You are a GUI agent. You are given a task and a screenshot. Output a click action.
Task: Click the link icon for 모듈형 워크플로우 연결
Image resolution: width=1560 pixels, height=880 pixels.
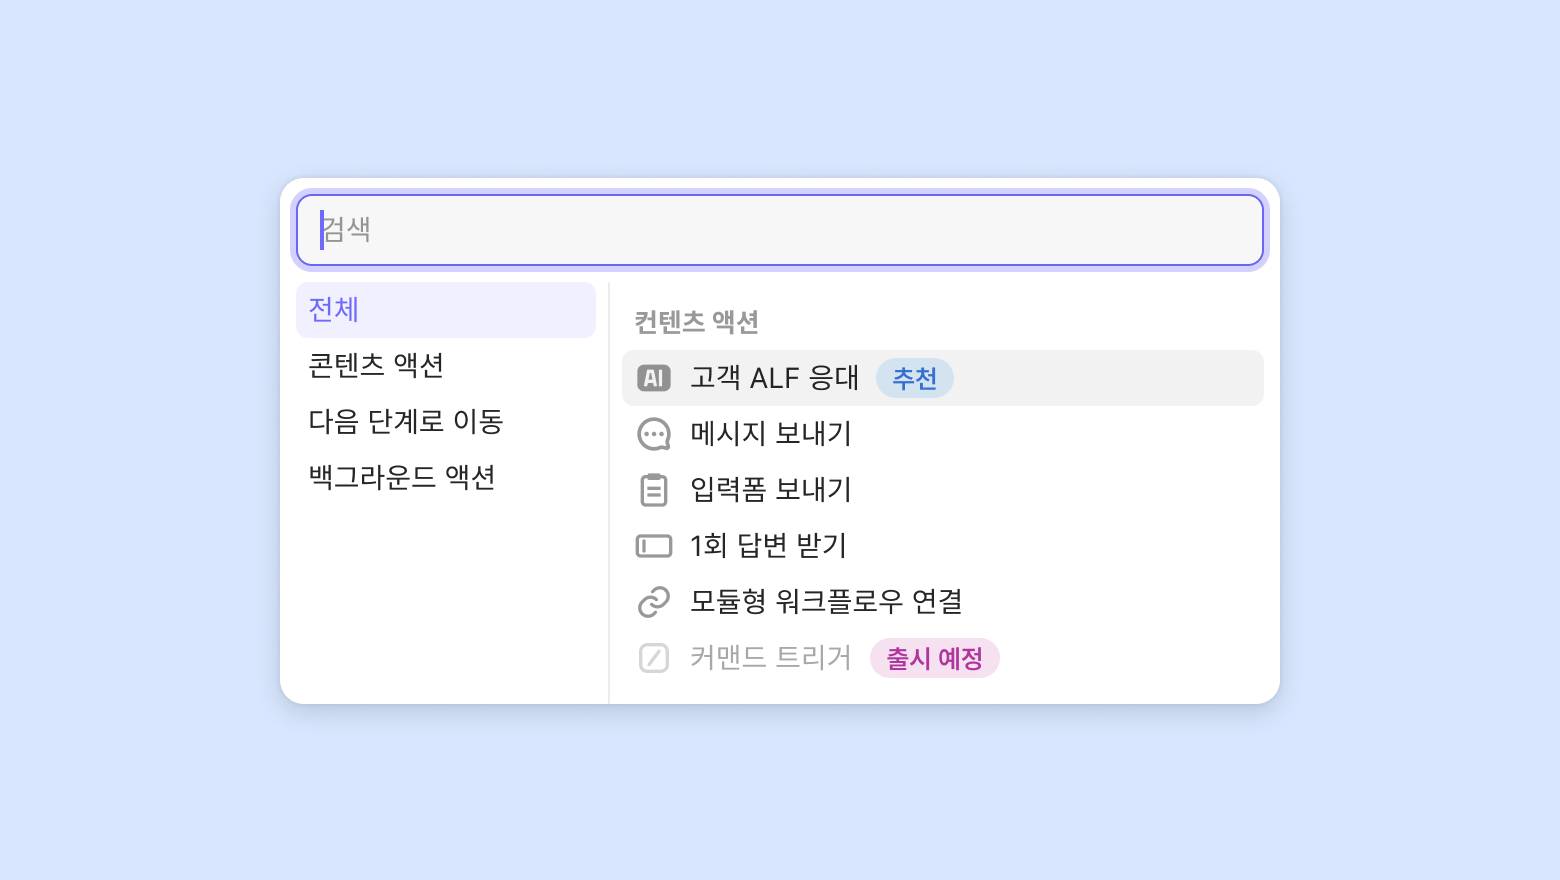coord(654,602)
